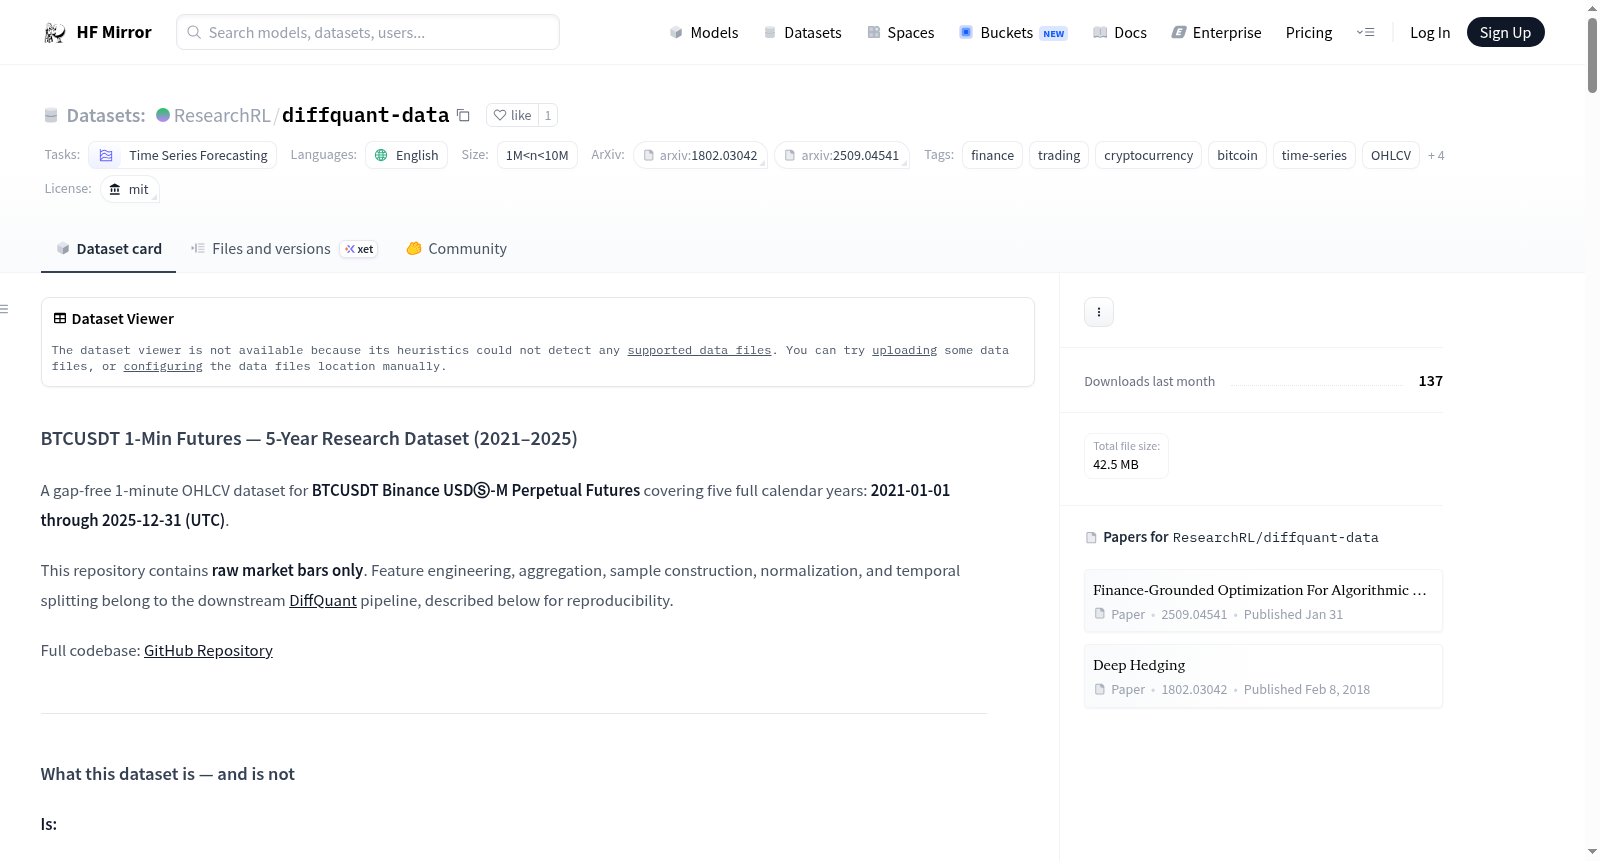Click the globe icon for English language

pyautogui.click(x=381, y=155)
